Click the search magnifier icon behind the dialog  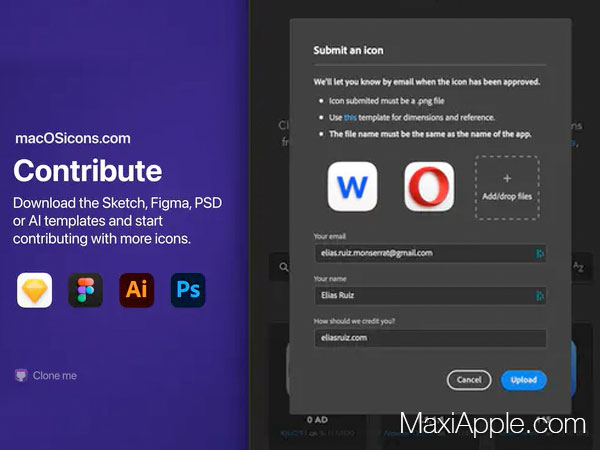(x=284, y=267)
